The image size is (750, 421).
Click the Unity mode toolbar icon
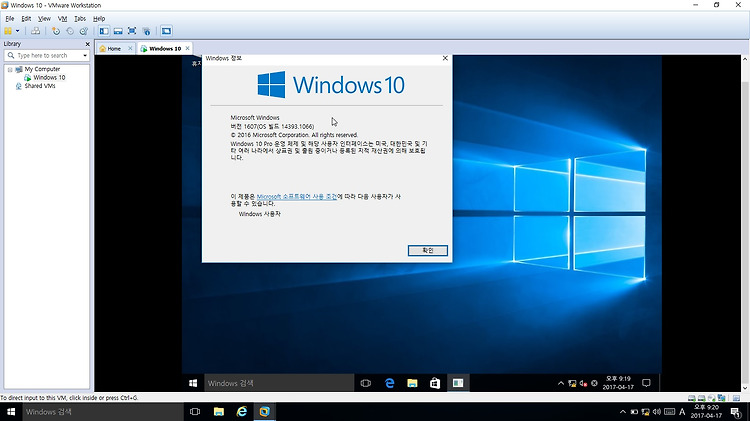(146, 31)
